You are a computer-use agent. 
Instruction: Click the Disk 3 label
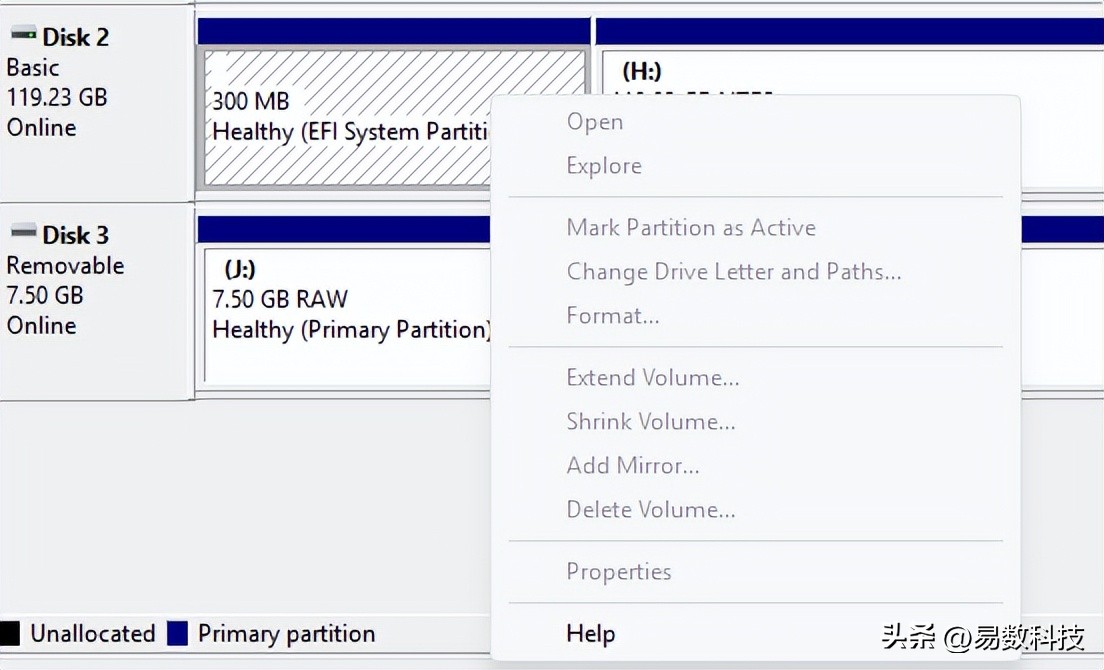[x=75, y=235]
